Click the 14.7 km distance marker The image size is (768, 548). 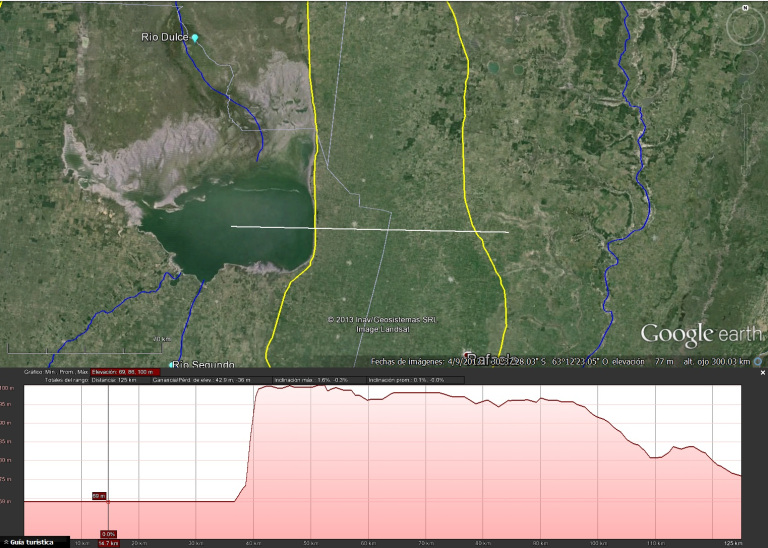click(x=108, y=543)
